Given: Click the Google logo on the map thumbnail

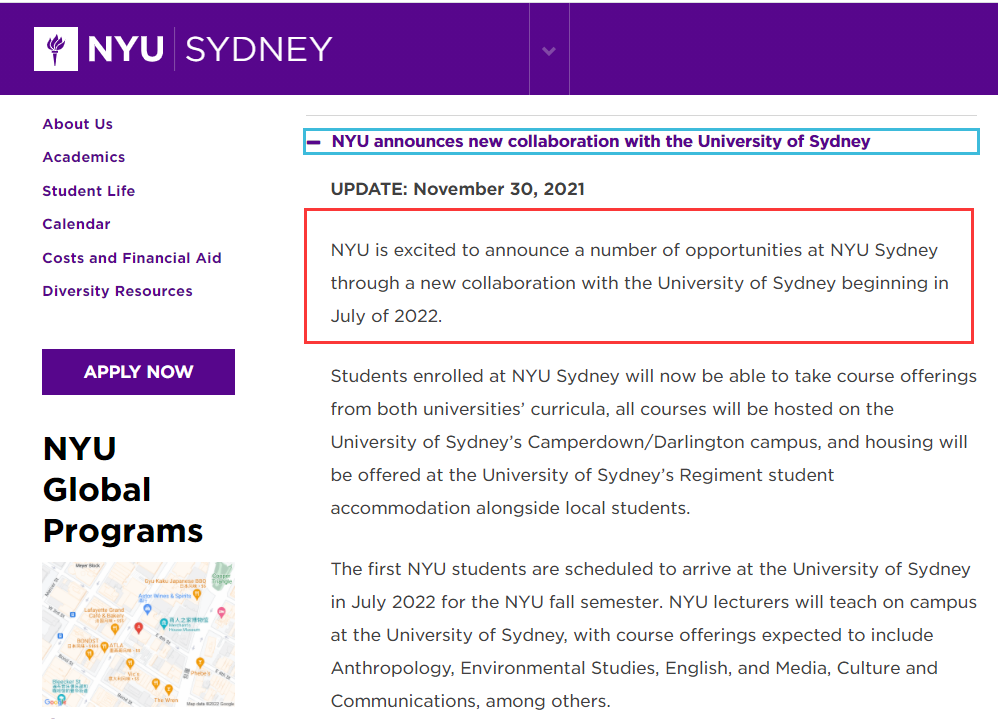Looking at the screenshot, I should click(56, 702).
